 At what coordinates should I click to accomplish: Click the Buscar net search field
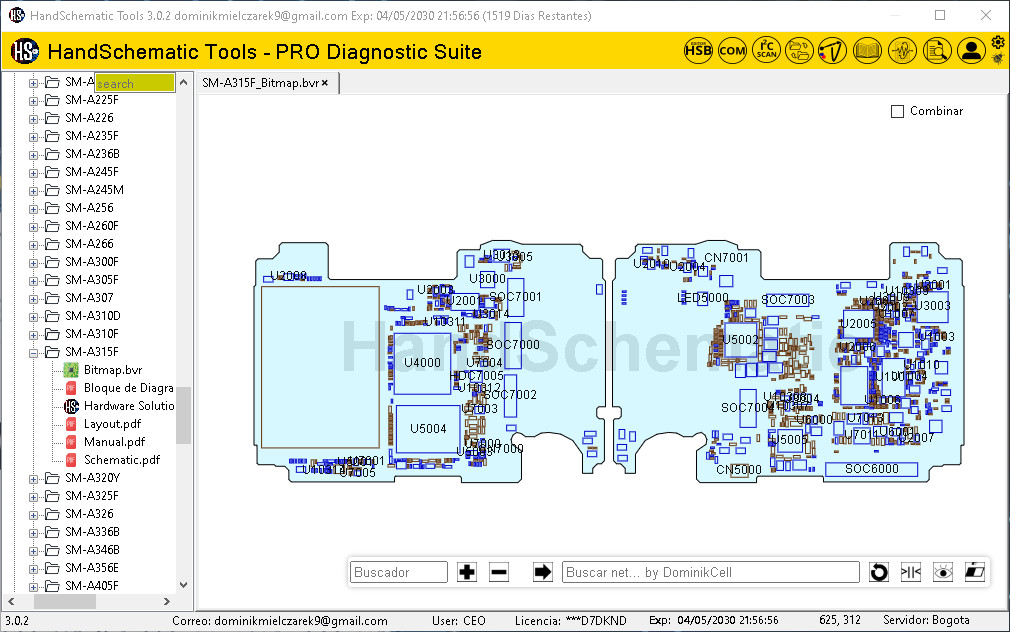click(x=710, y=572)
